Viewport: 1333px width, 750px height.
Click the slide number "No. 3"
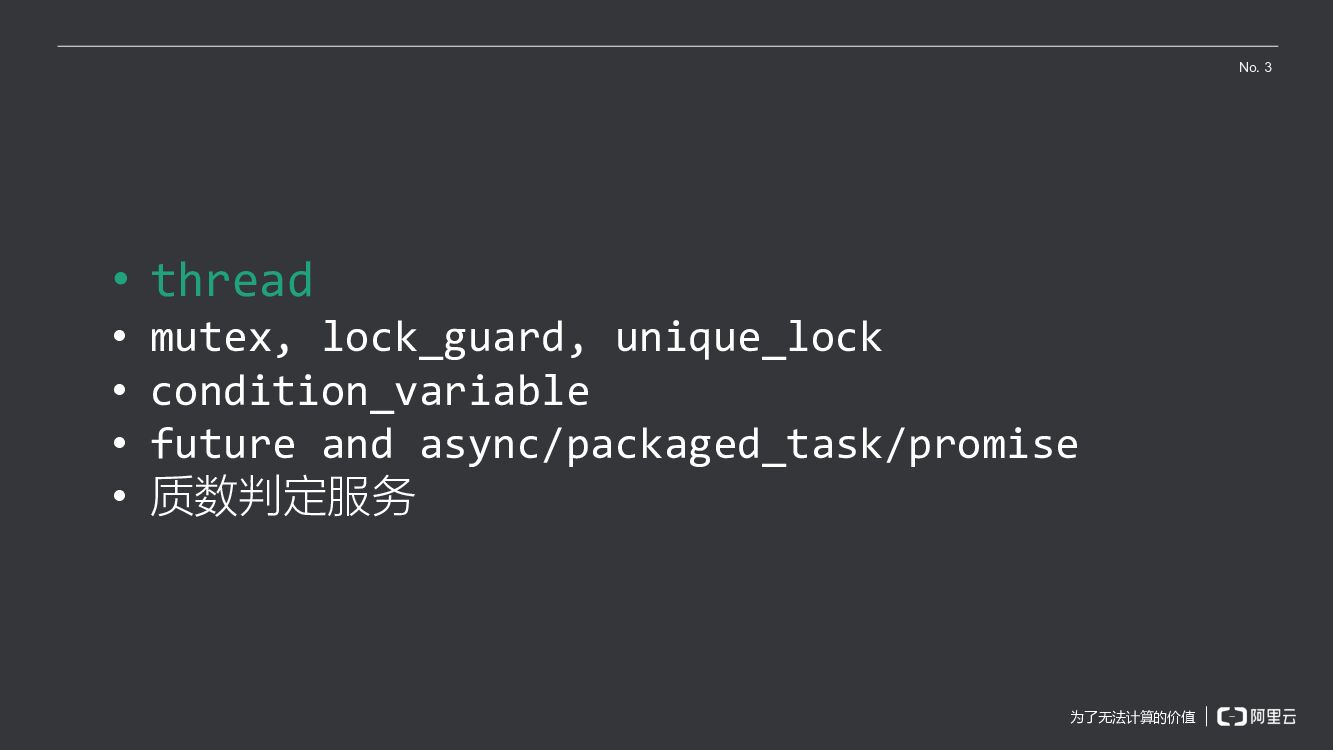pos(1255,67)
